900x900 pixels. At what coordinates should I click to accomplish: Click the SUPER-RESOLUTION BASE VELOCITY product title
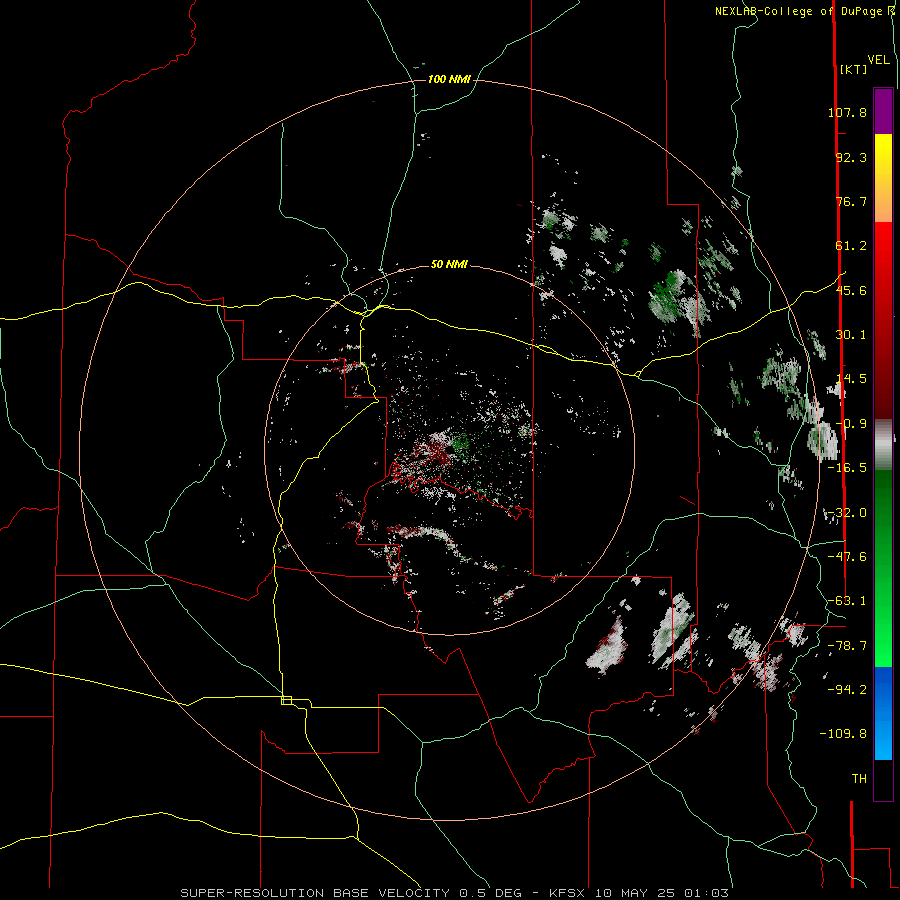pyautogui.click(x=315, y=893)
